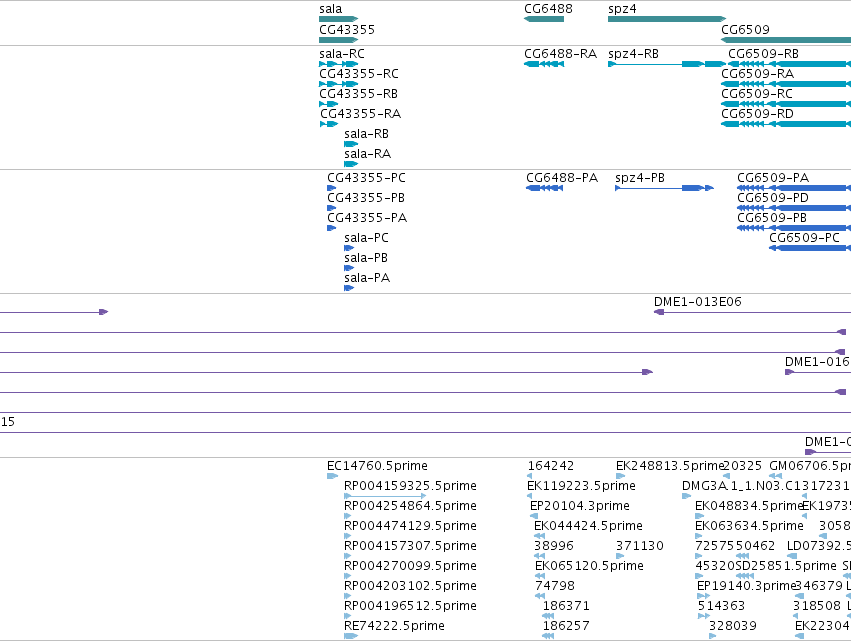The height and width of the screenshot is (641, 851).
Task: Select the 74798 EST feature
Action: (x=540, y=596)
